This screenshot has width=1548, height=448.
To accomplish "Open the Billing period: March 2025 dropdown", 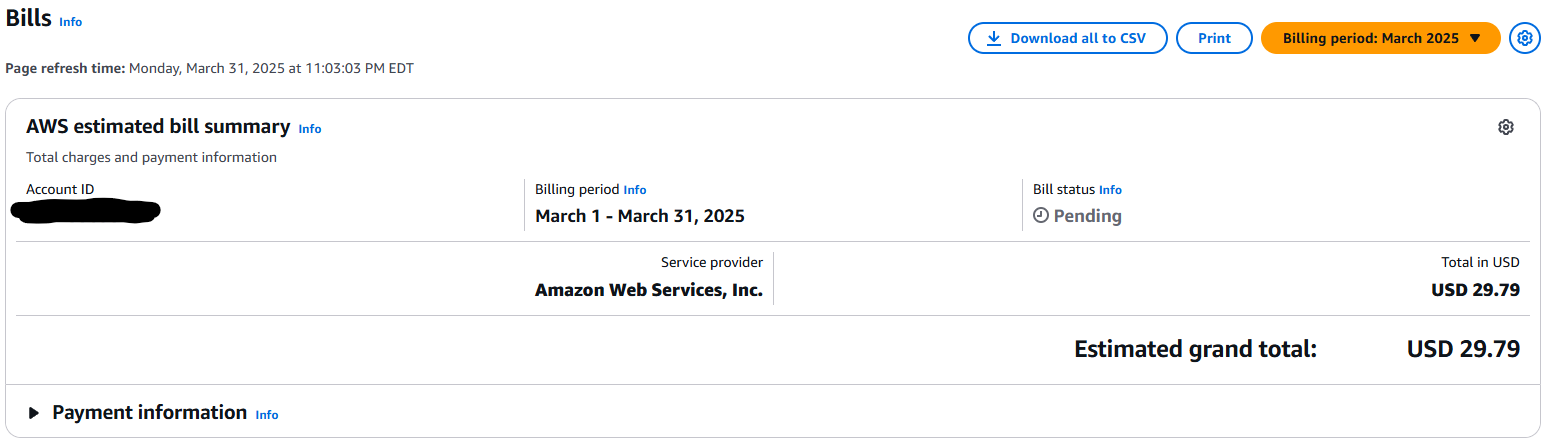I will tap(1380, 38).
